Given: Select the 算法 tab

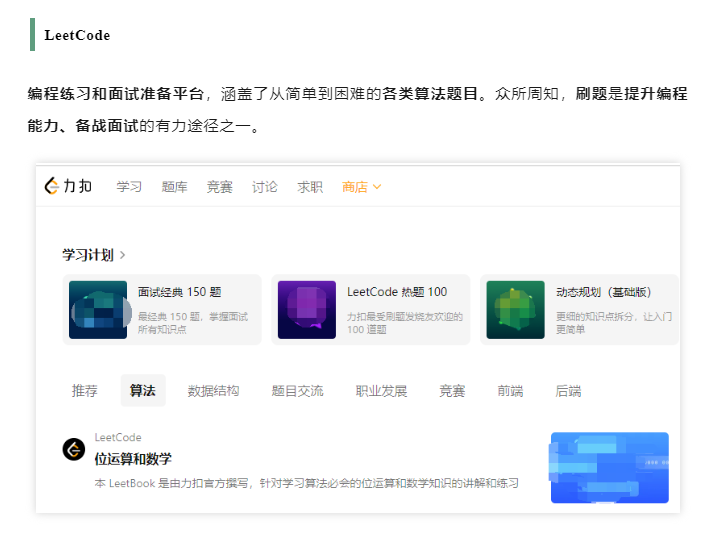Looking at the screenshot, I should 143,391.
